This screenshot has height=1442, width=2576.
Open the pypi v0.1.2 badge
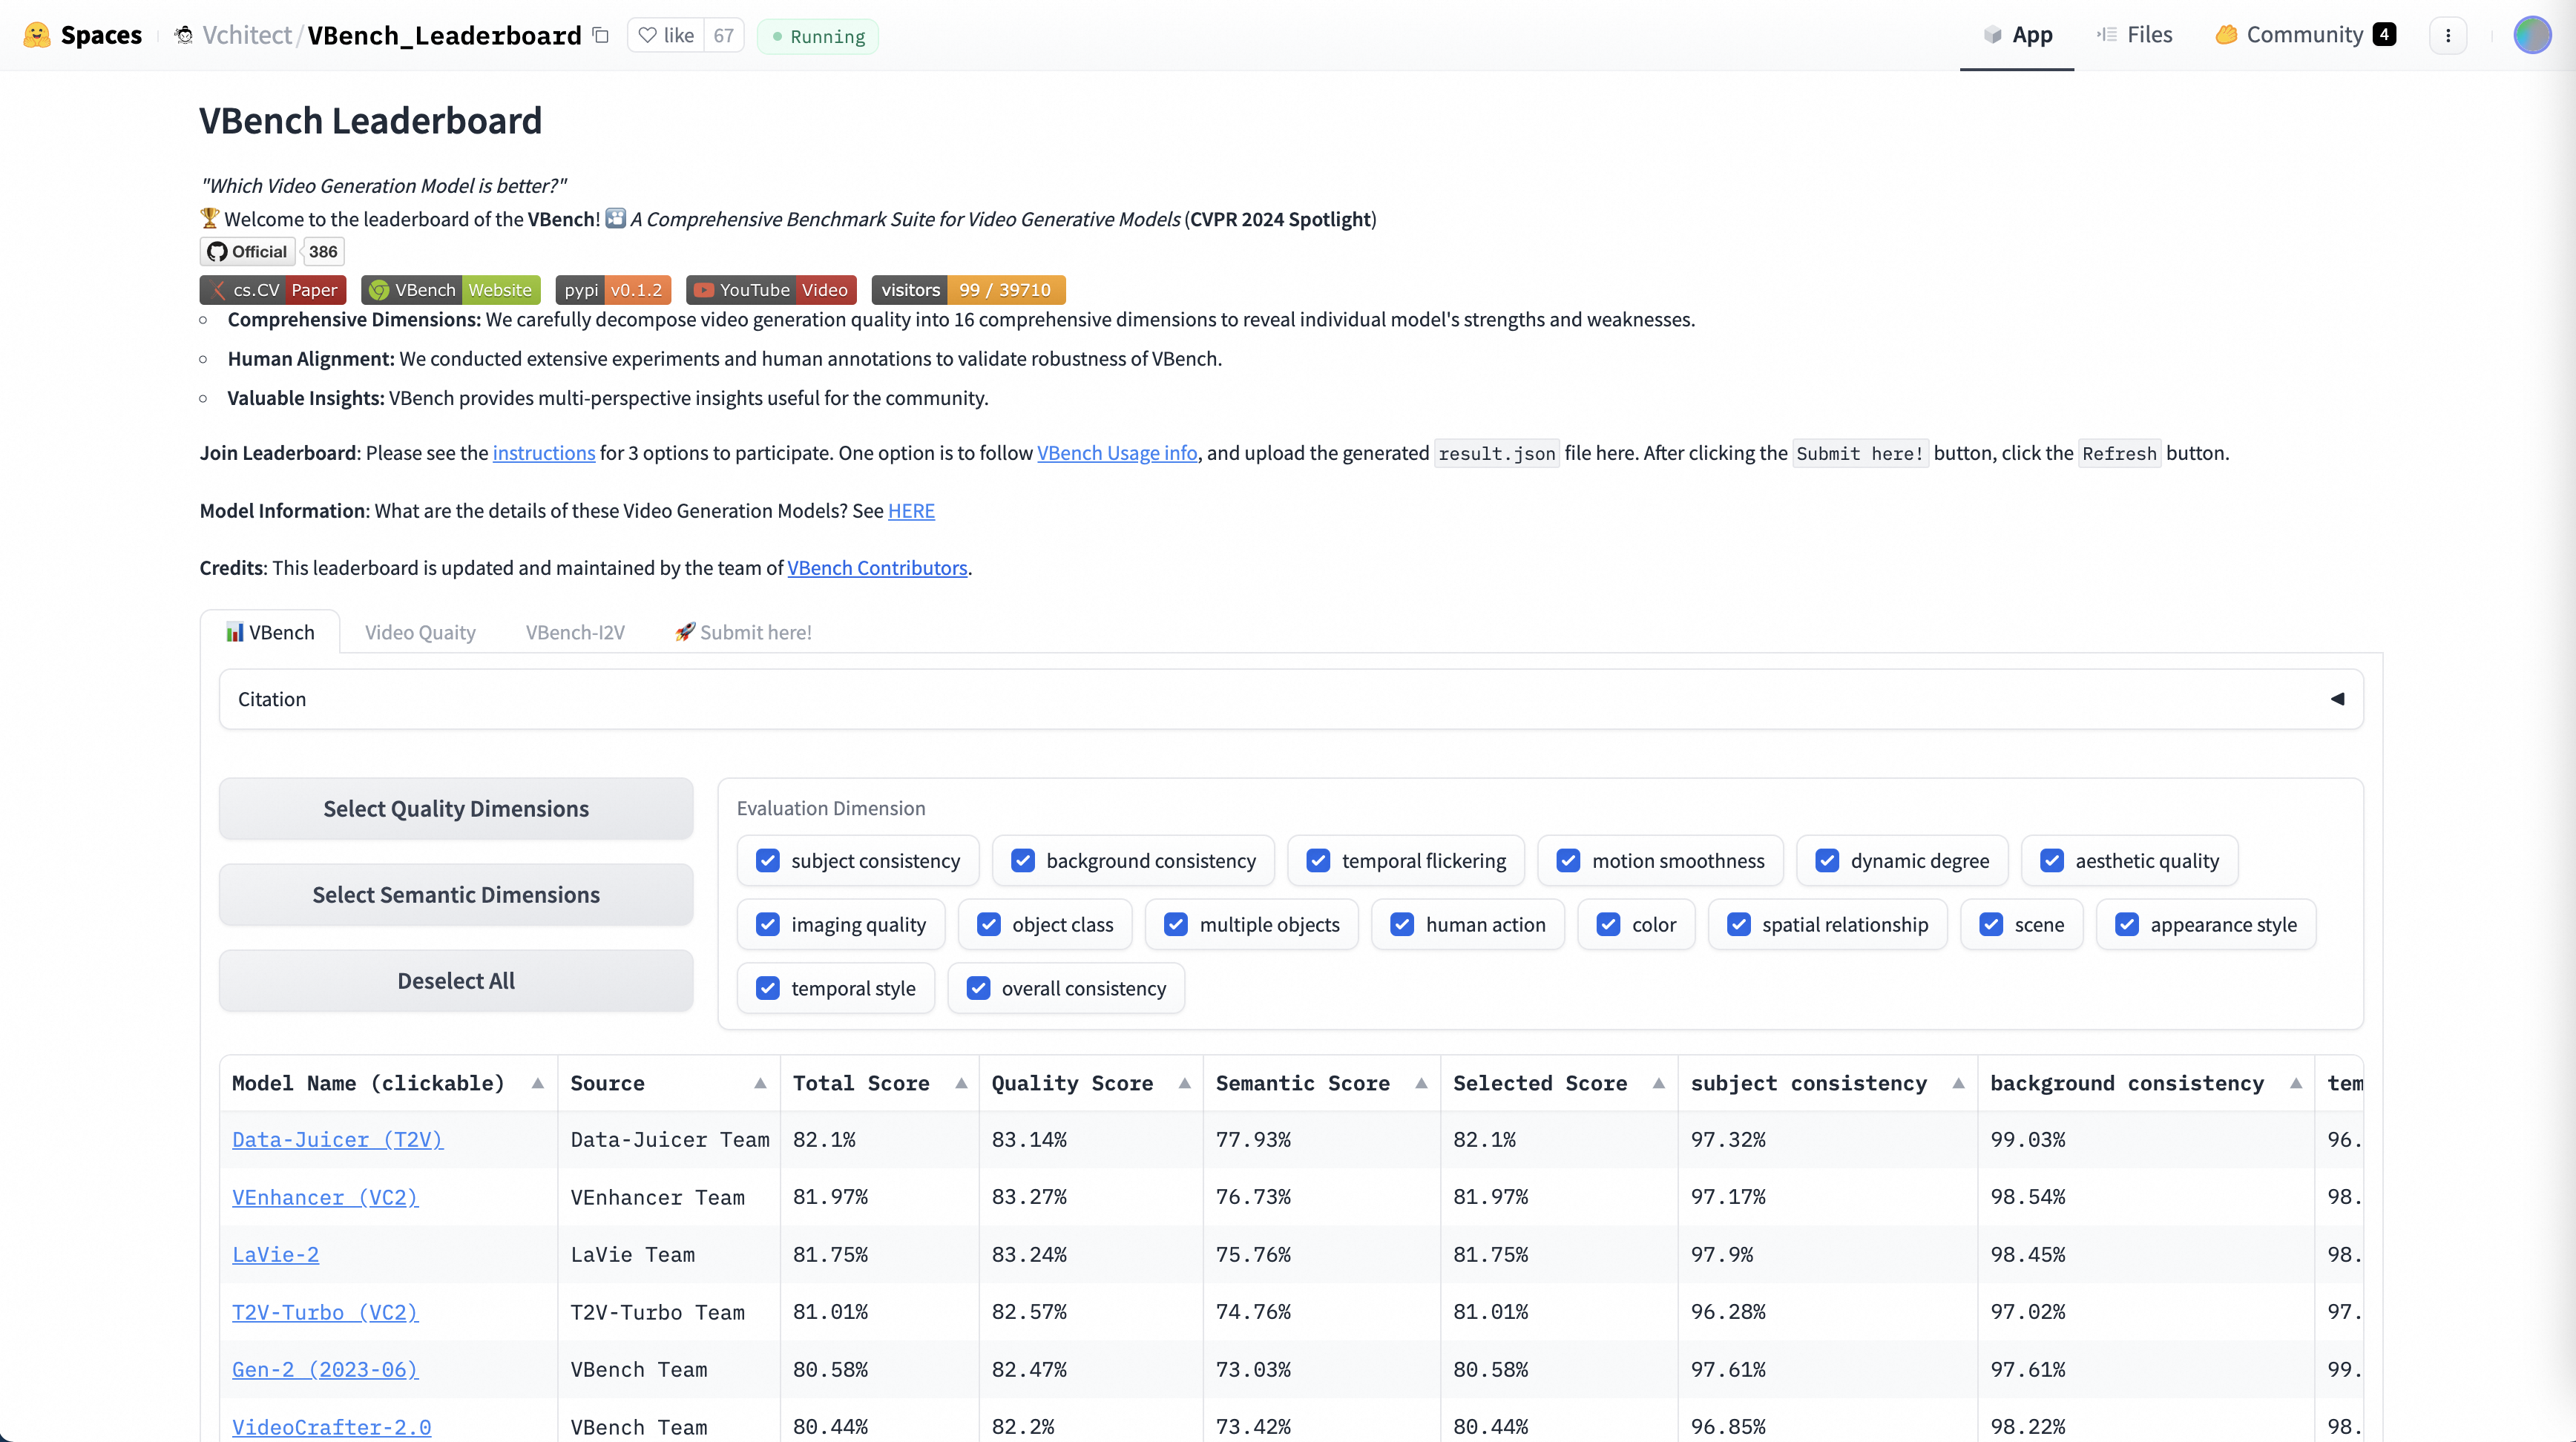tap(613, 290)
